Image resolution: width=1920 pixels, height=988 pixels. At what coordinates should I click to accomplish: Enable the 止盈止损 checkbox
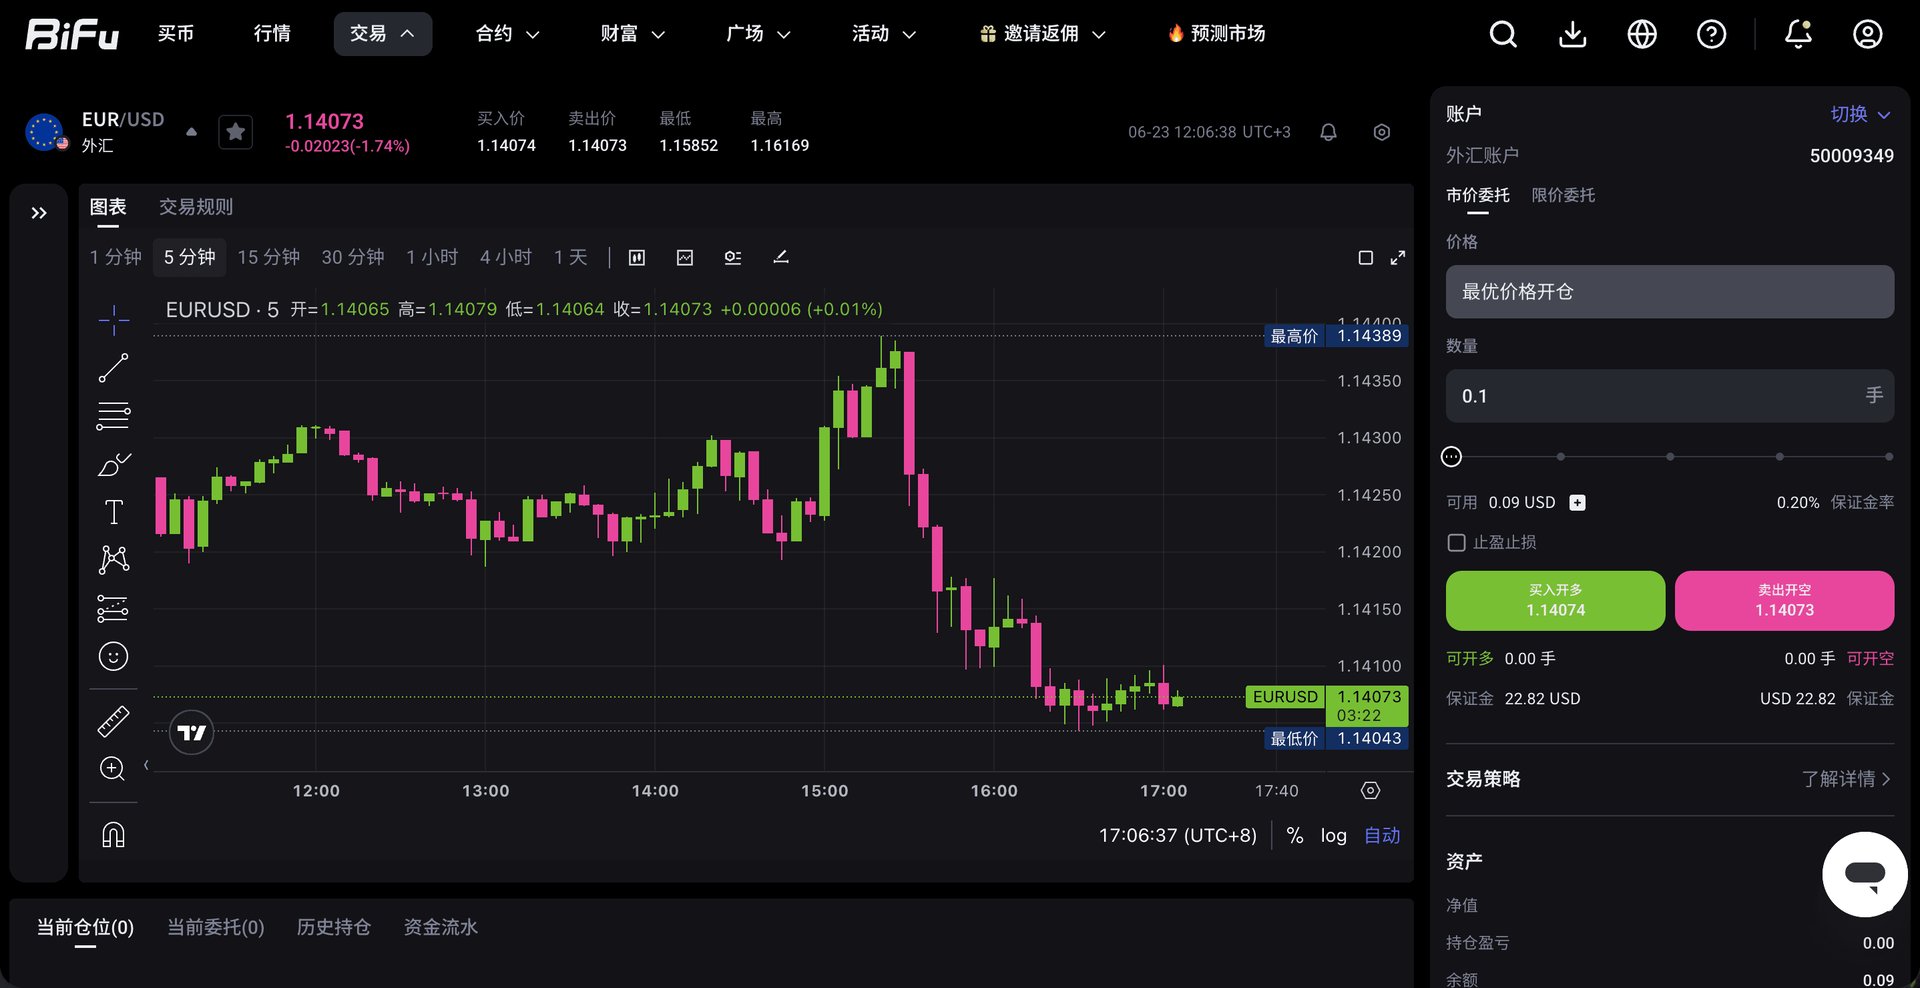[x=1457, y=542]
